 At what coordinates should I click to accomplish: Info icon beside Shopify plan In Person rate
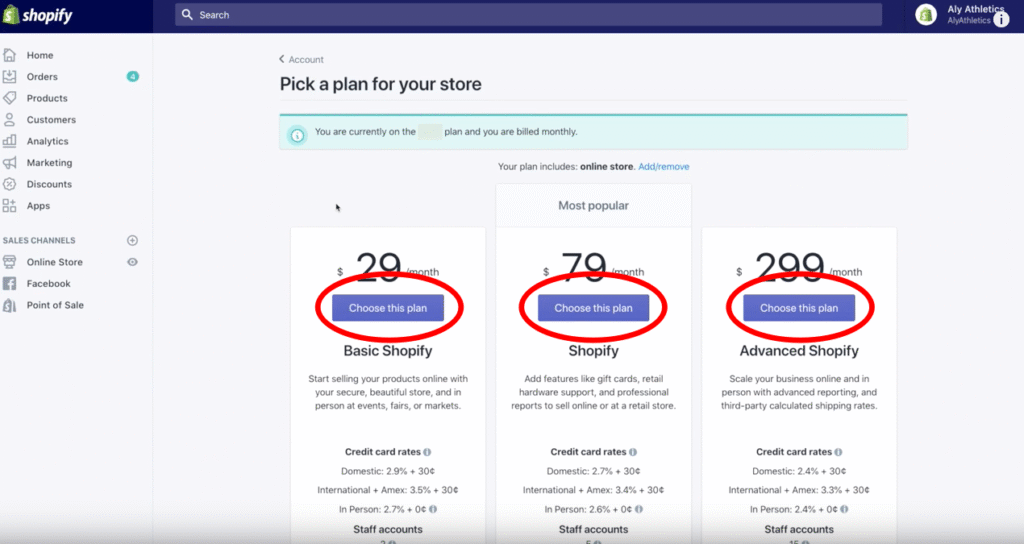coord(639,509)
